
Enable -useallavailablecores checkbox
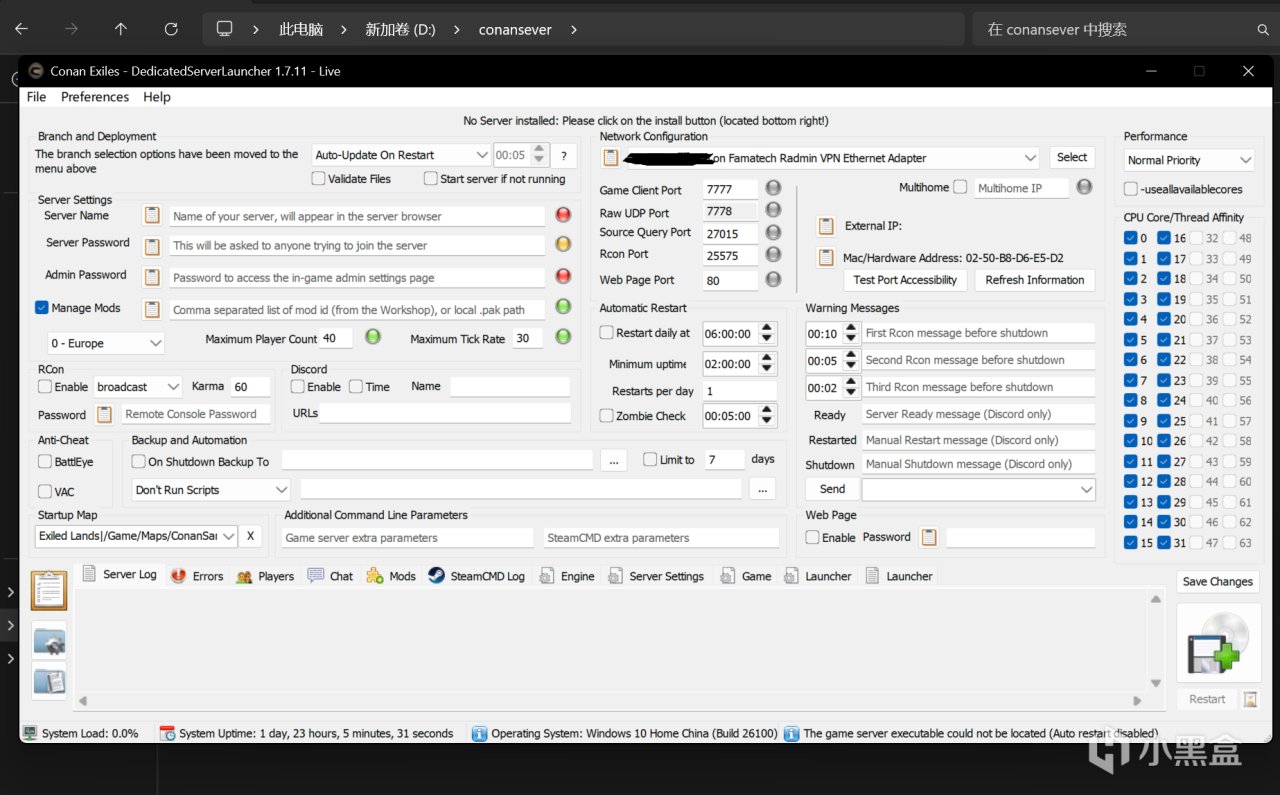click(x=1131, y=189)
